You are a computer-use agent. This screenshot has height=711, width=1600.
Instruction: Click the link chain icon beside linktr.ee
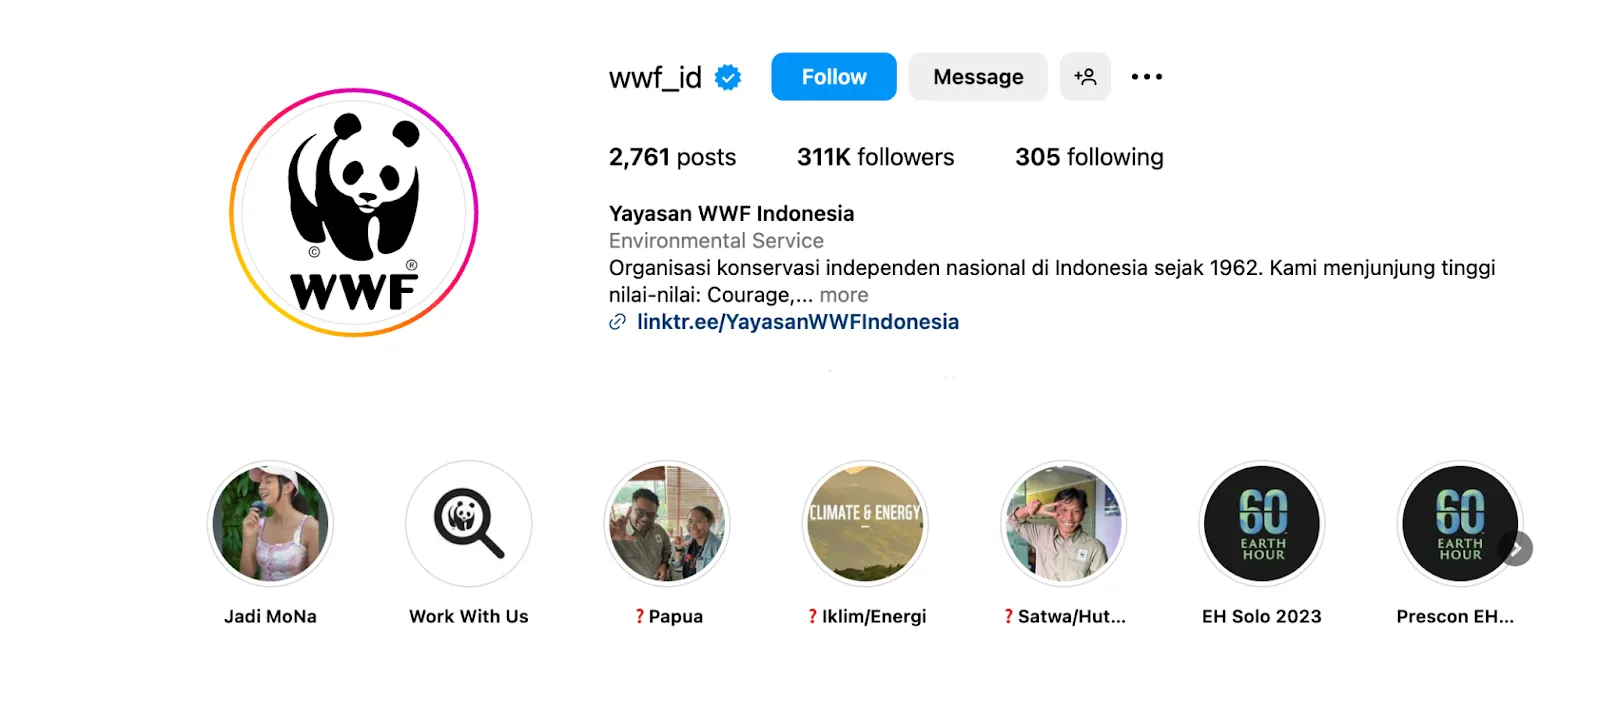click(x=618, y=322)
